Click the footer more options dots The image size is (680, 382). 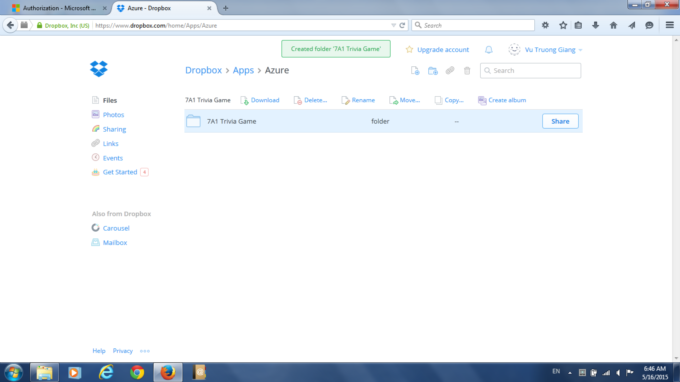coord(145,351)
